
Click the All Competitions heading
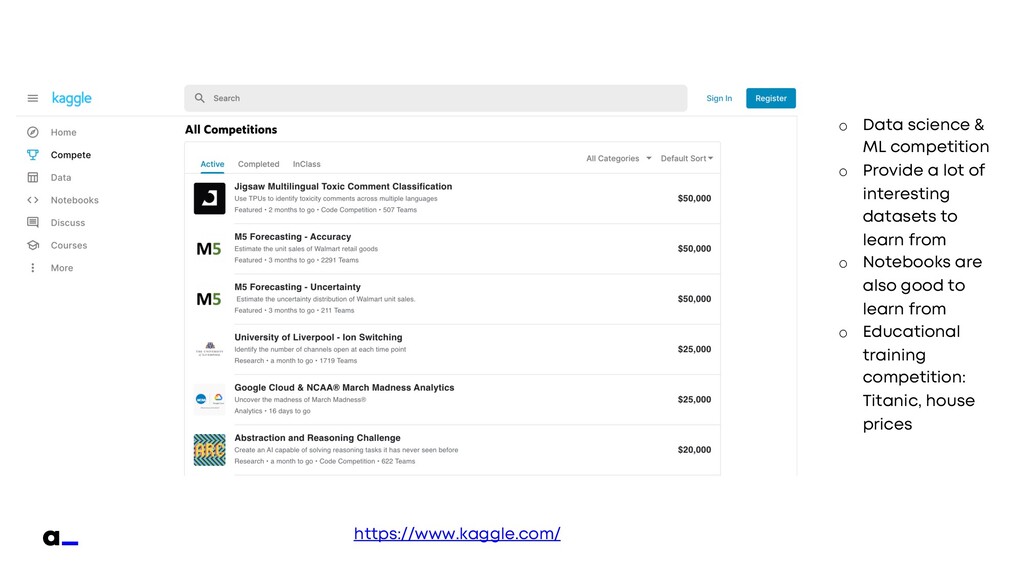pyautogui.click(x=231, y=130)
